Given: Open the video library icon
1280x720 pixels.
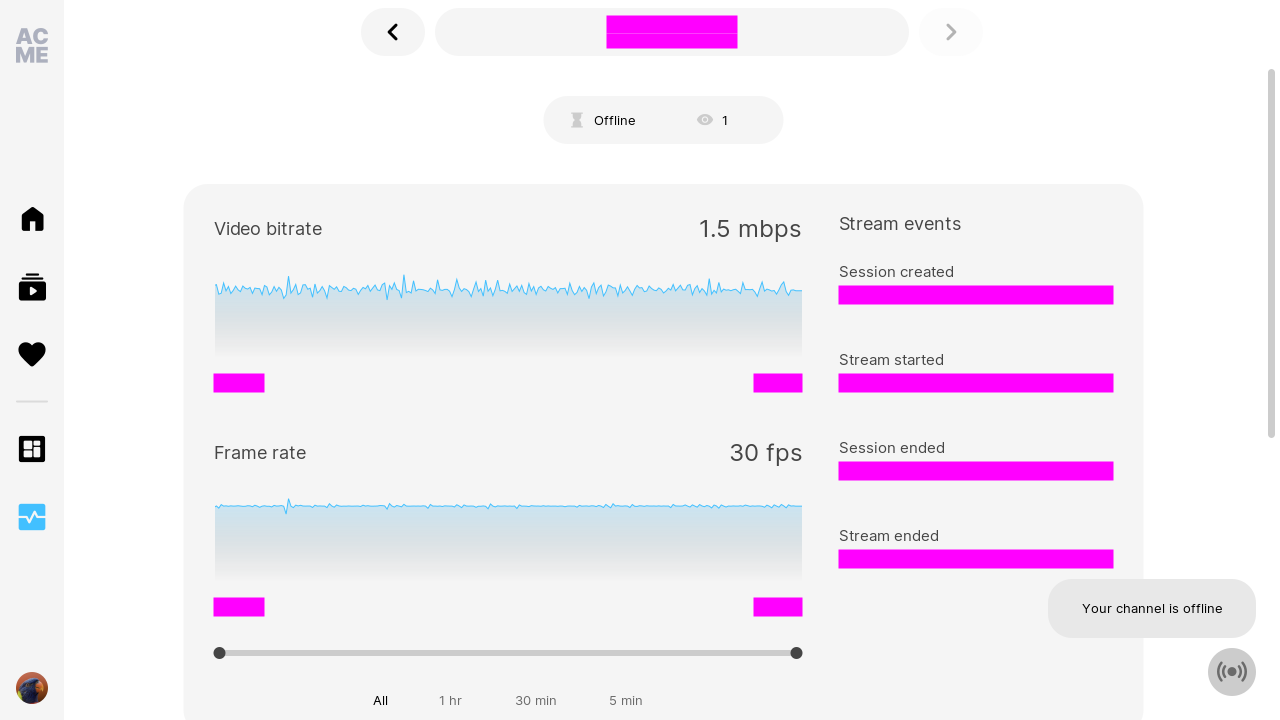Looking at the screenshot, I should coord(32,287).
